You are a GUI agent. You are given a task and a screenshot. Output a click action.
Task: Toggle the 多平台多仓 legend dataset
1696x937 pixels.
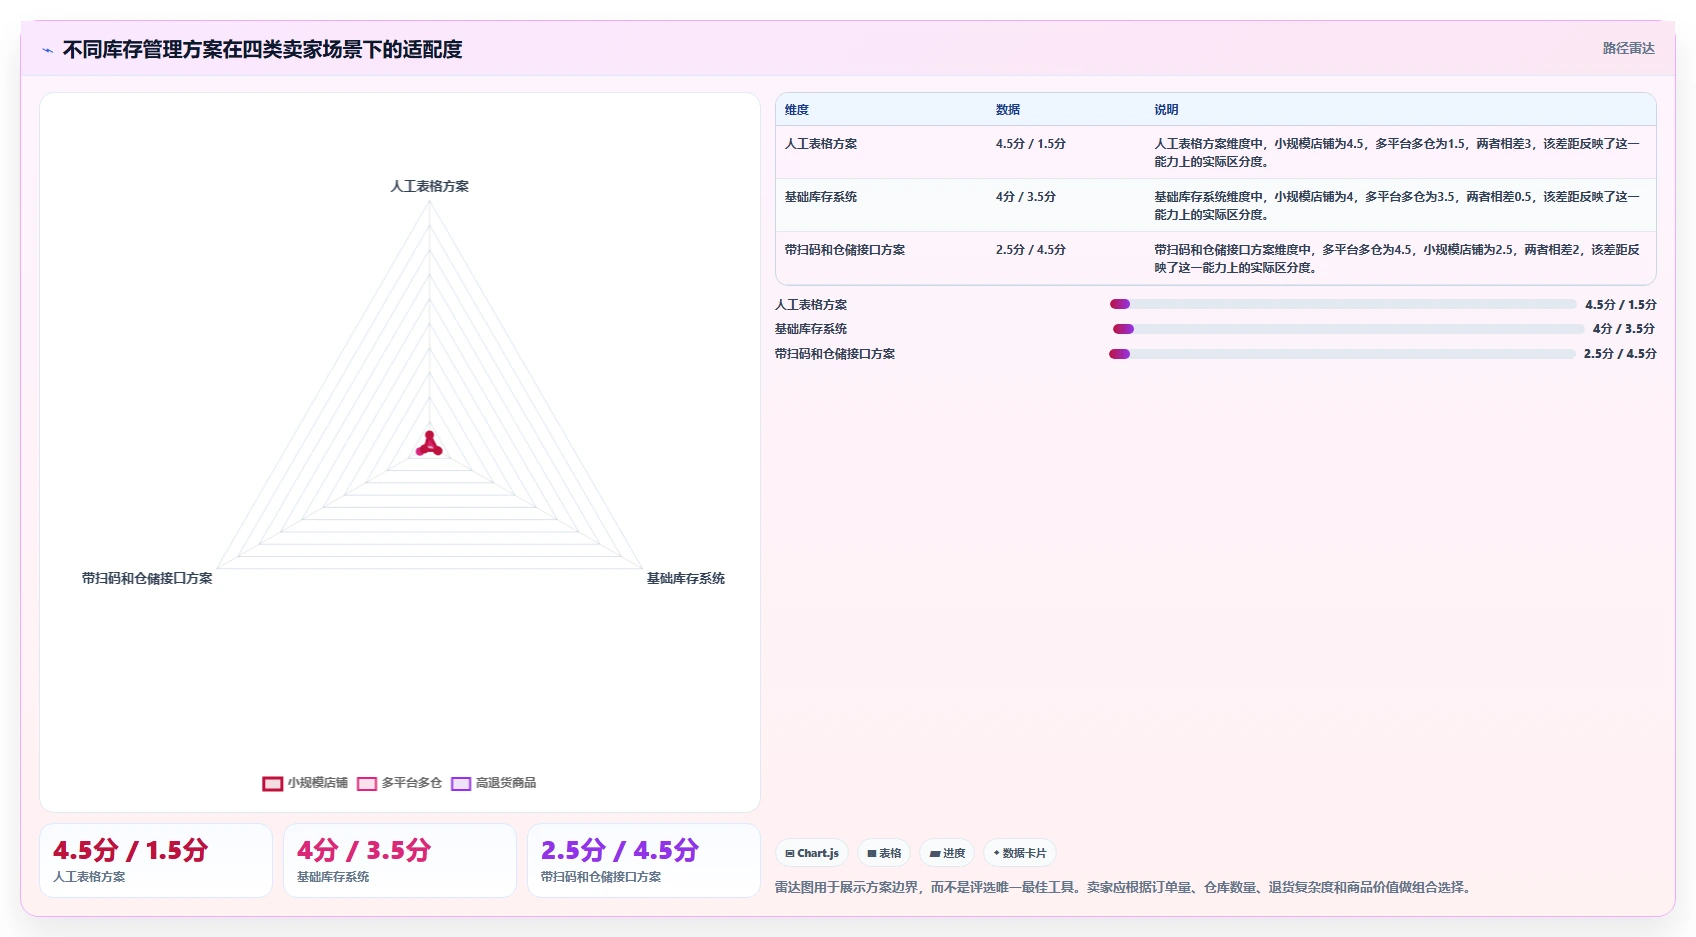[x=399, y=783]
